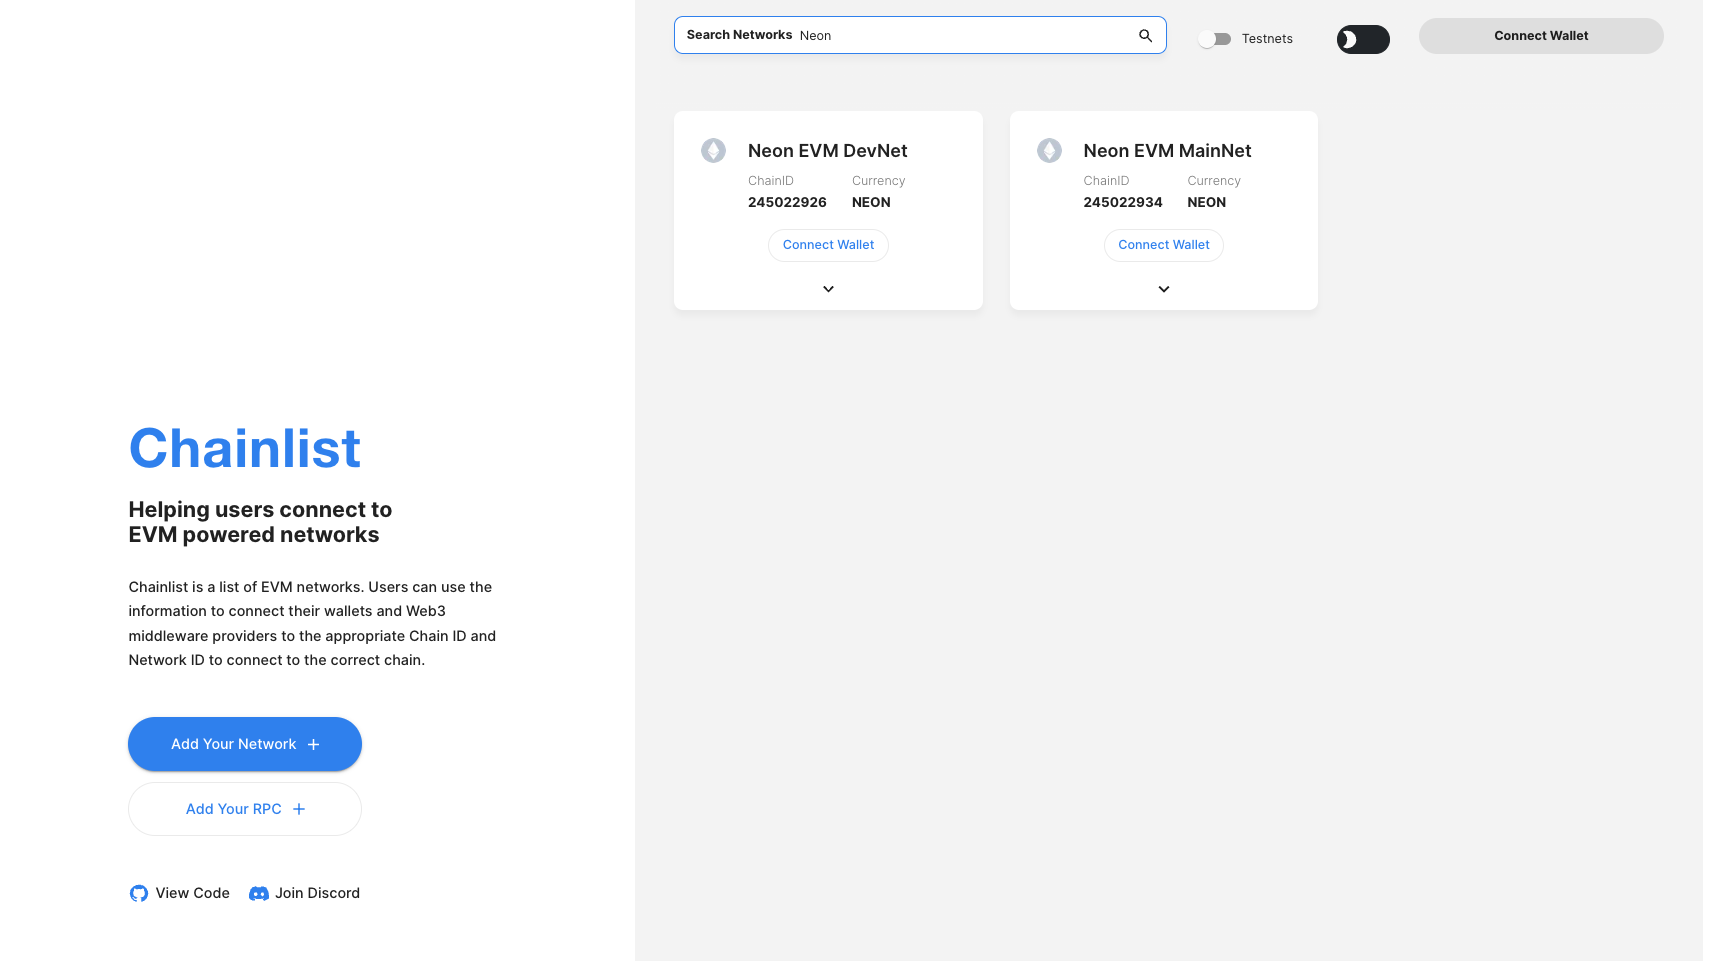The width and height of the screenshot is (1711, 961).
Task: Click the Testnets label text
Action: tap(1267, 39)
